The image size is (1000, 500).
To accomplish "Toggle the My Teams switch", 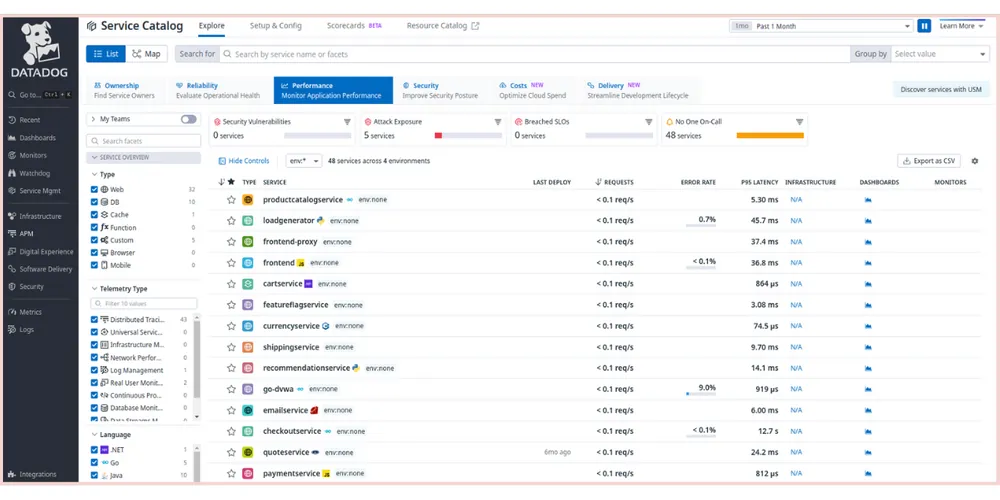I will pyautogui.click(x=189, y=119).
